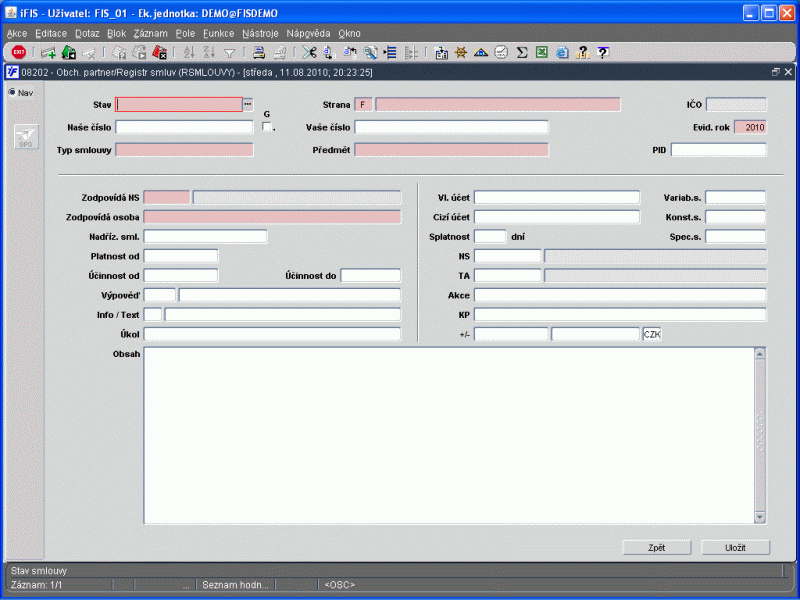Viewport: 800px width, 600px height.
Task: Click the ship's wheel toolbar icon
Action: coord(461,53)
